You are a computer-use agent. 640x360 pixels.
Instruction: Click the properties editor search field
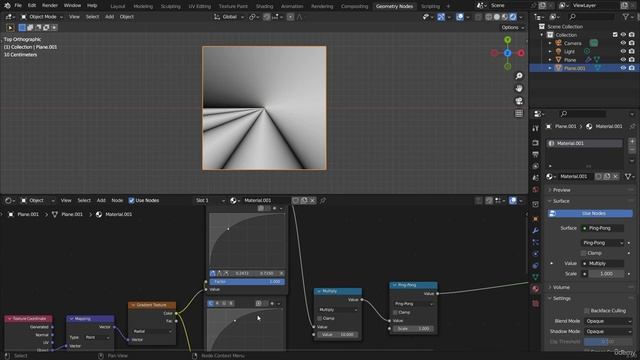[x=583, y=114]
